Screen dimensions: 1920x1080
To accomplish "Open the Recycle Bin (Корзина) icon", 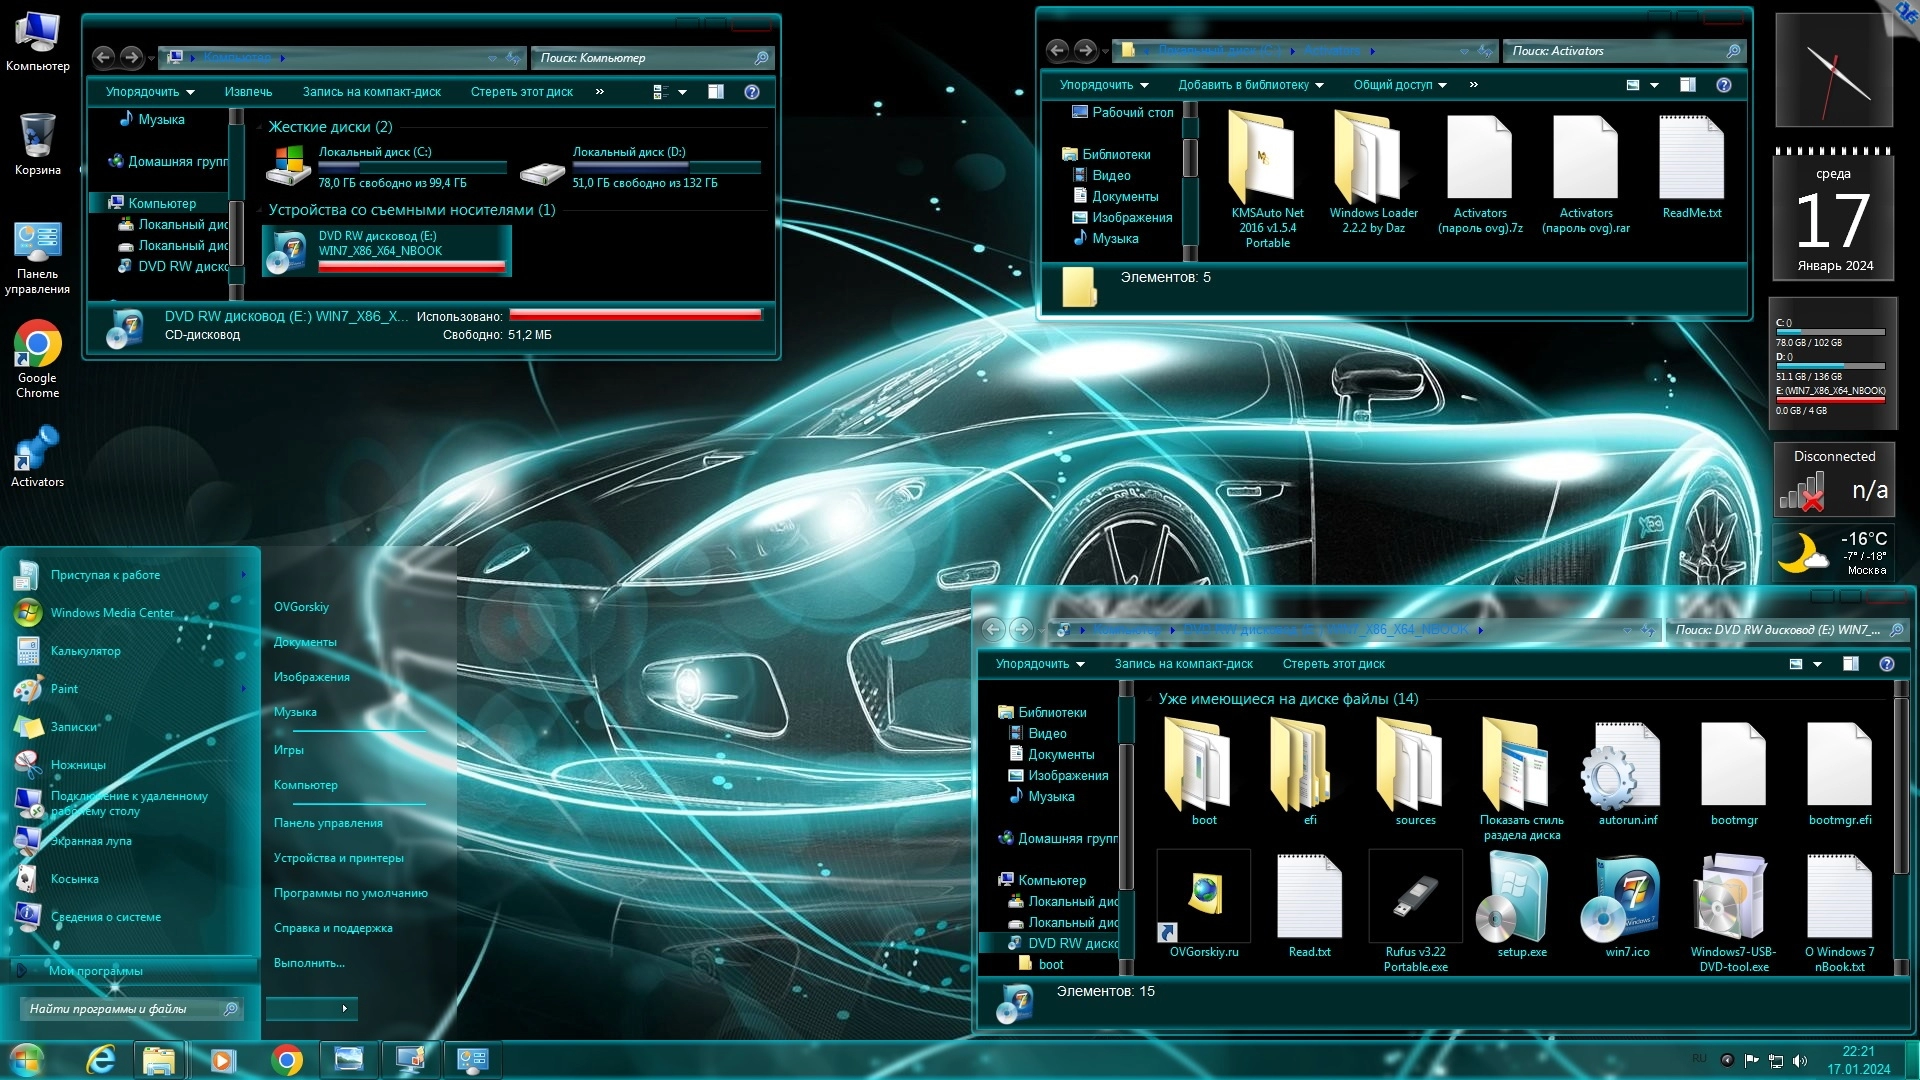I will pos(37,137).
